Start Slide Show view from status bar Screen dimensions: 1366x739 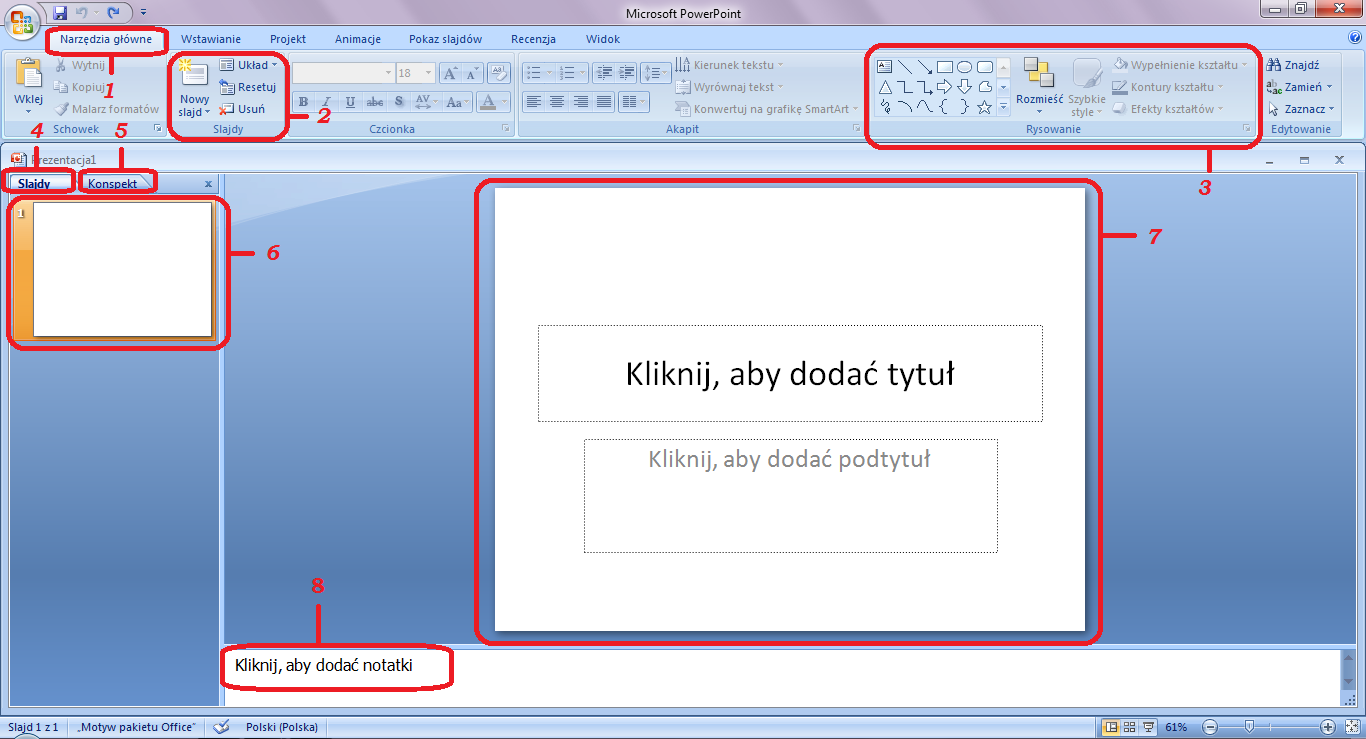pyautogui.click(x=1148, y=727)
